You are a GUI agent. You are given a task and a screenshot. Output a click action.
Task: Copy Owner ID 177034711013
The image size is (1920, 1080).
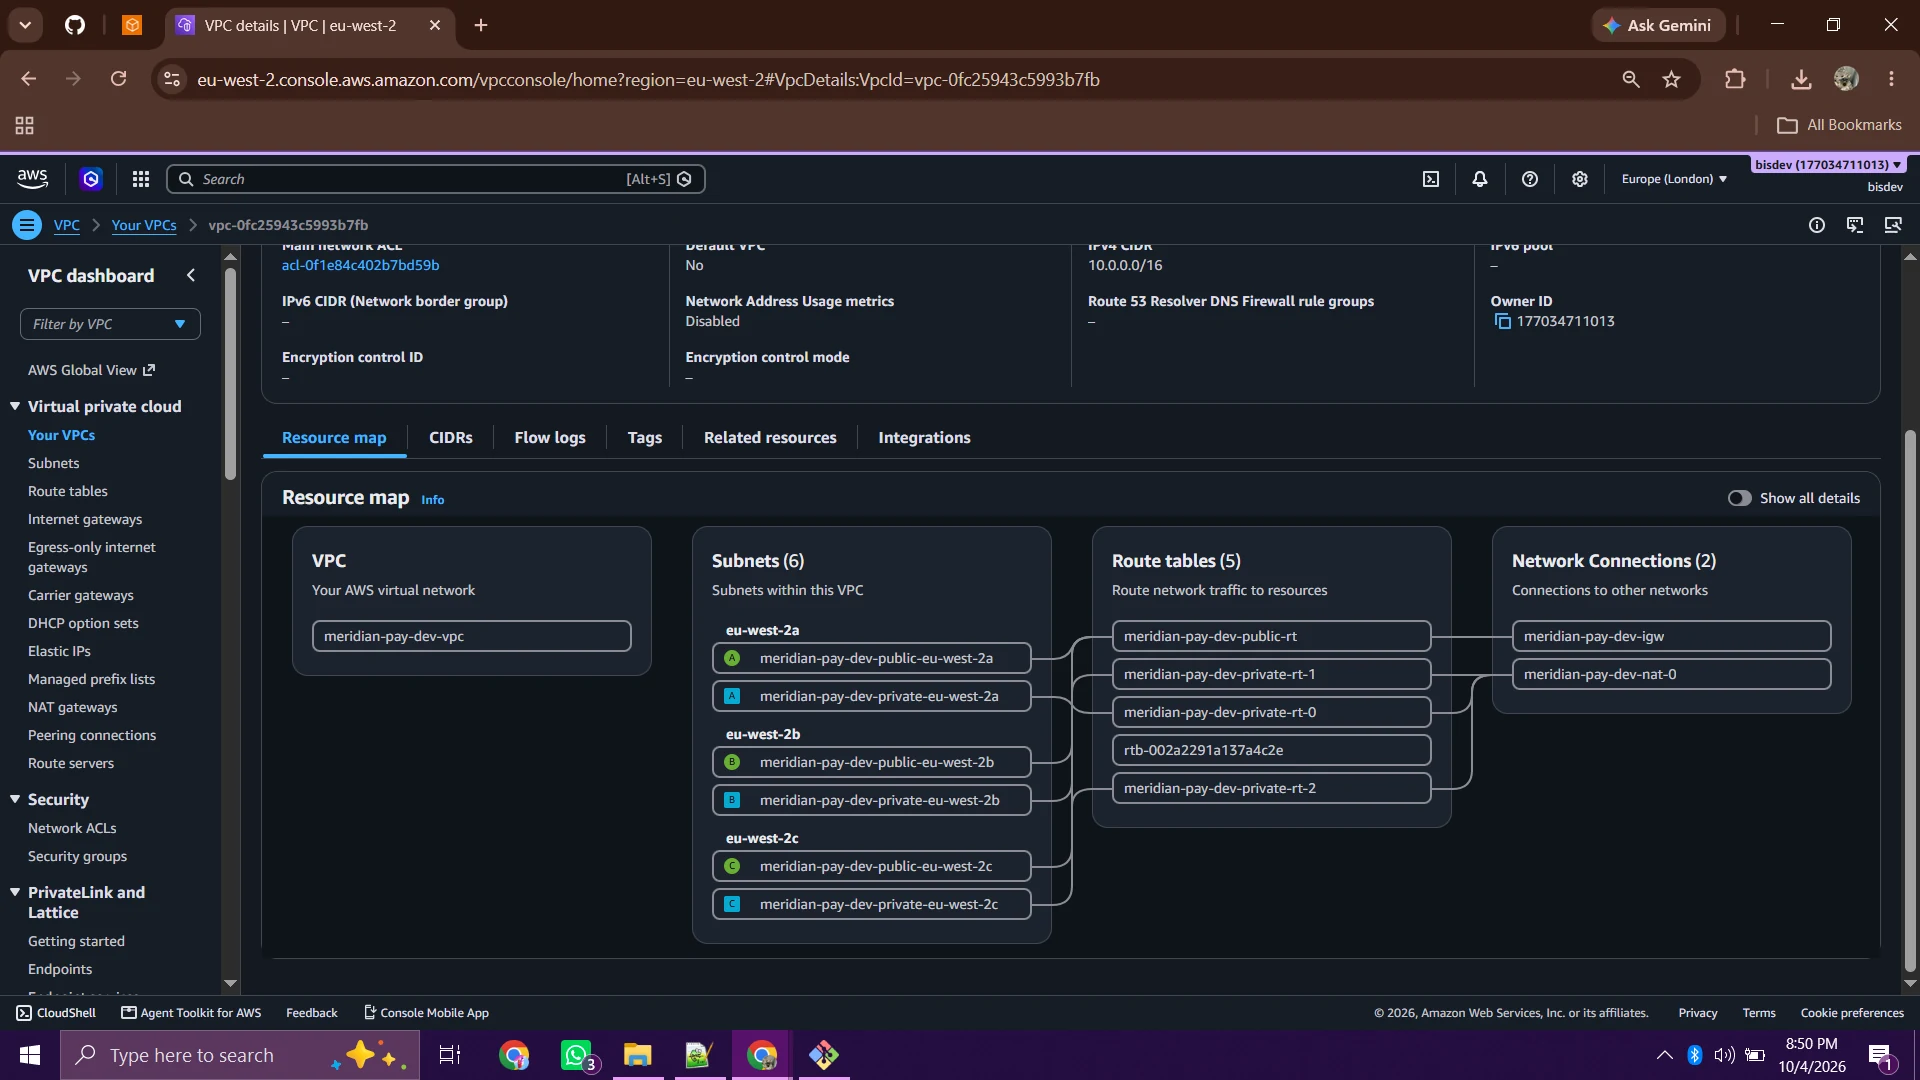pos(1502,321)
